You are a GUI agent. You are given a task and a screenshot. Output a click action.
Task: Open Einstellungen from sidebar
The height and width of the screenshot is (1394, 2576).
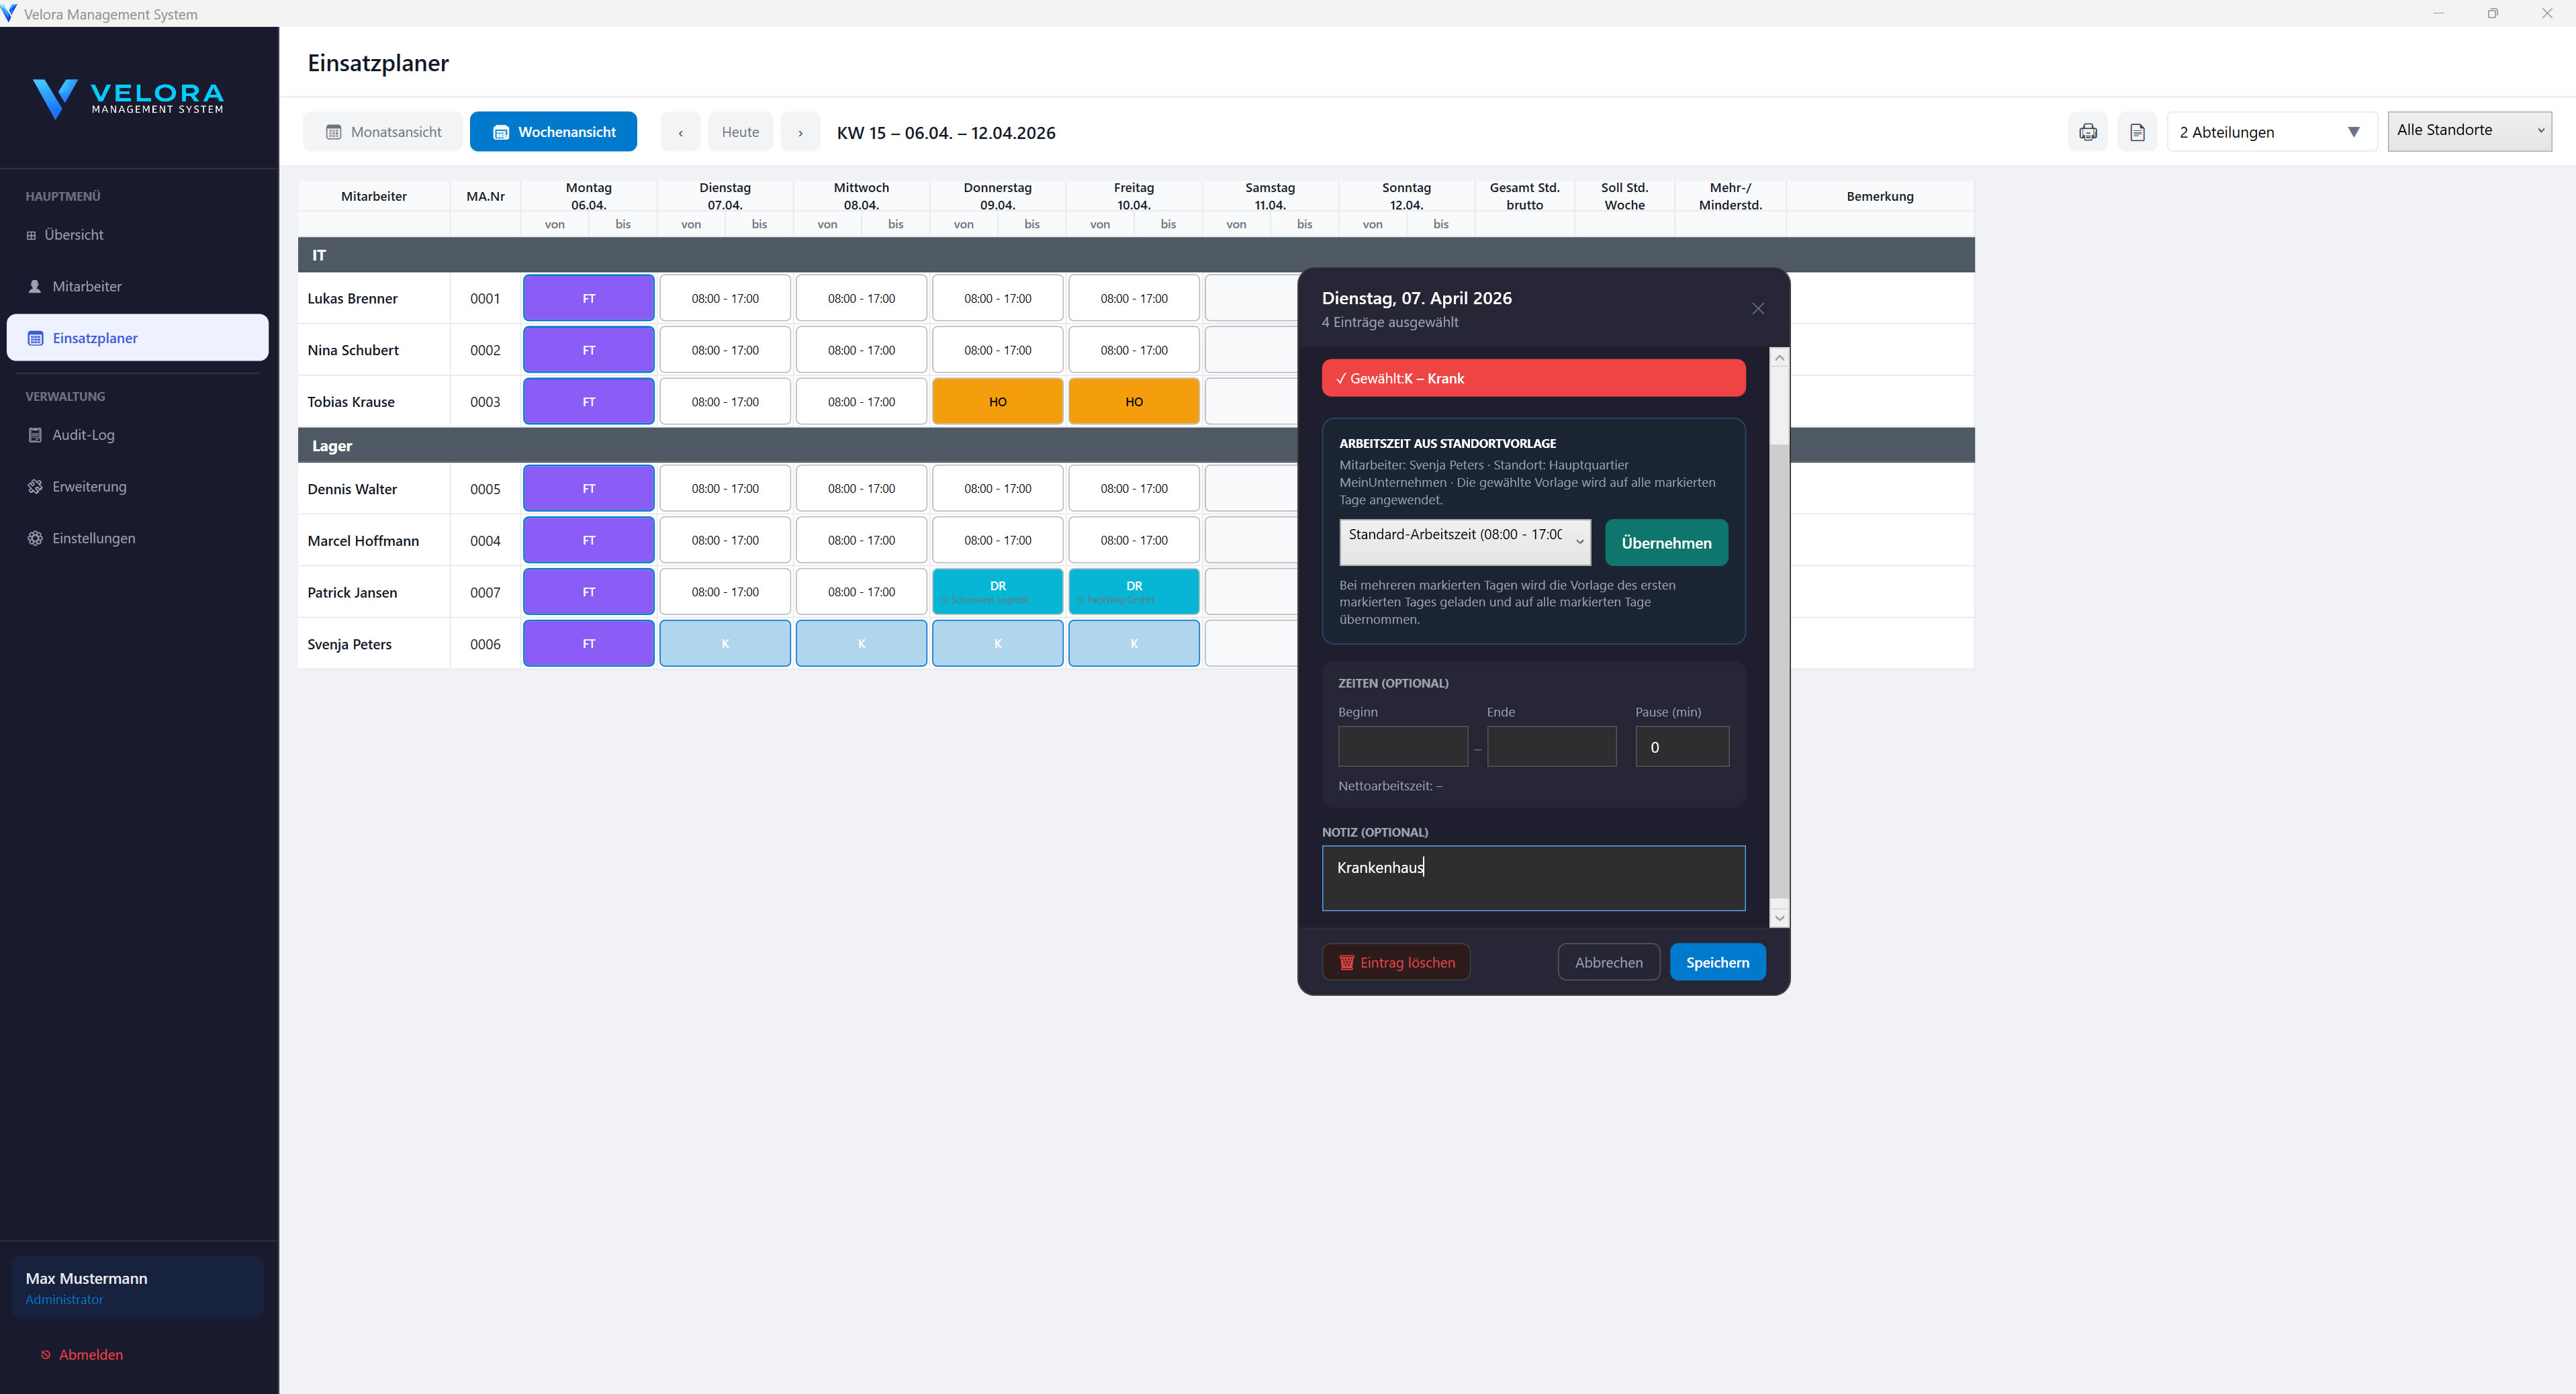93,538
